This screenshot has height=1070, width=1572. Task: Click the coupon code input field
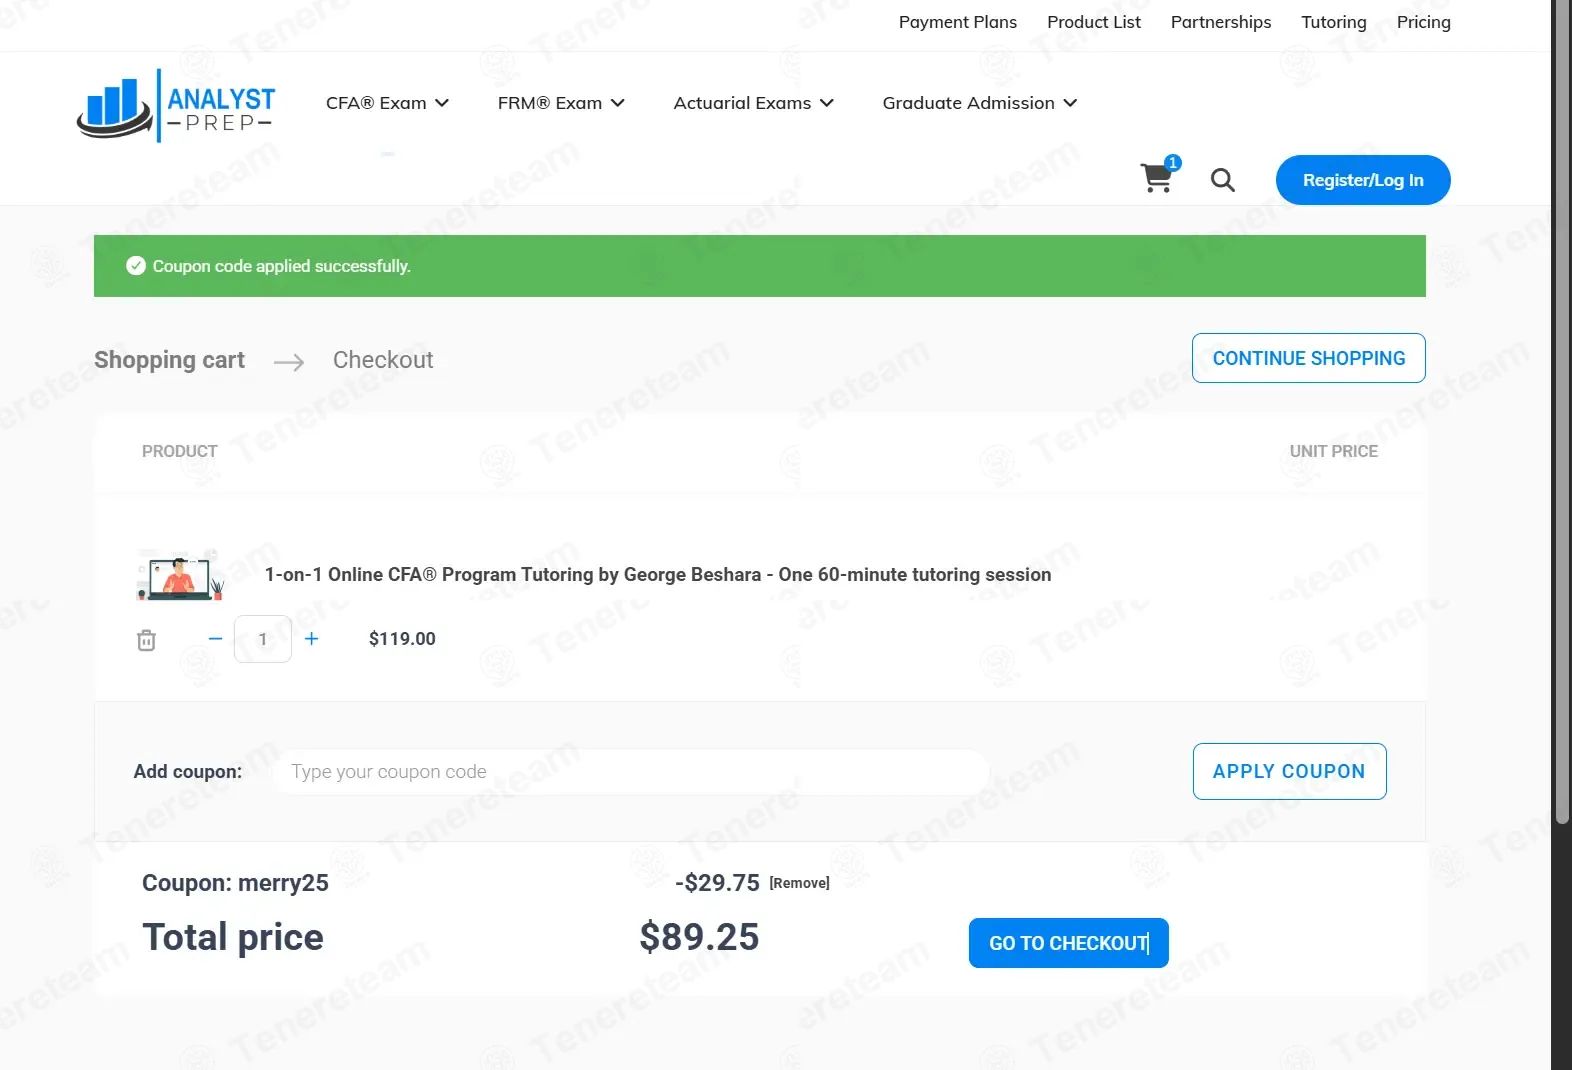point(630,772)
